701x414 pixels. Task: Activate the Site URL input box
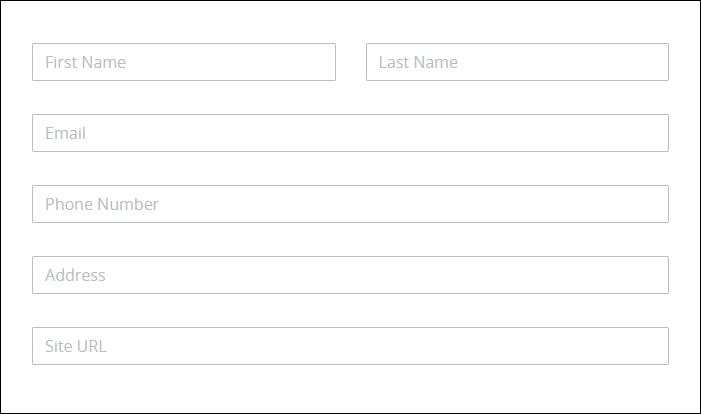(x=350, y=346)
